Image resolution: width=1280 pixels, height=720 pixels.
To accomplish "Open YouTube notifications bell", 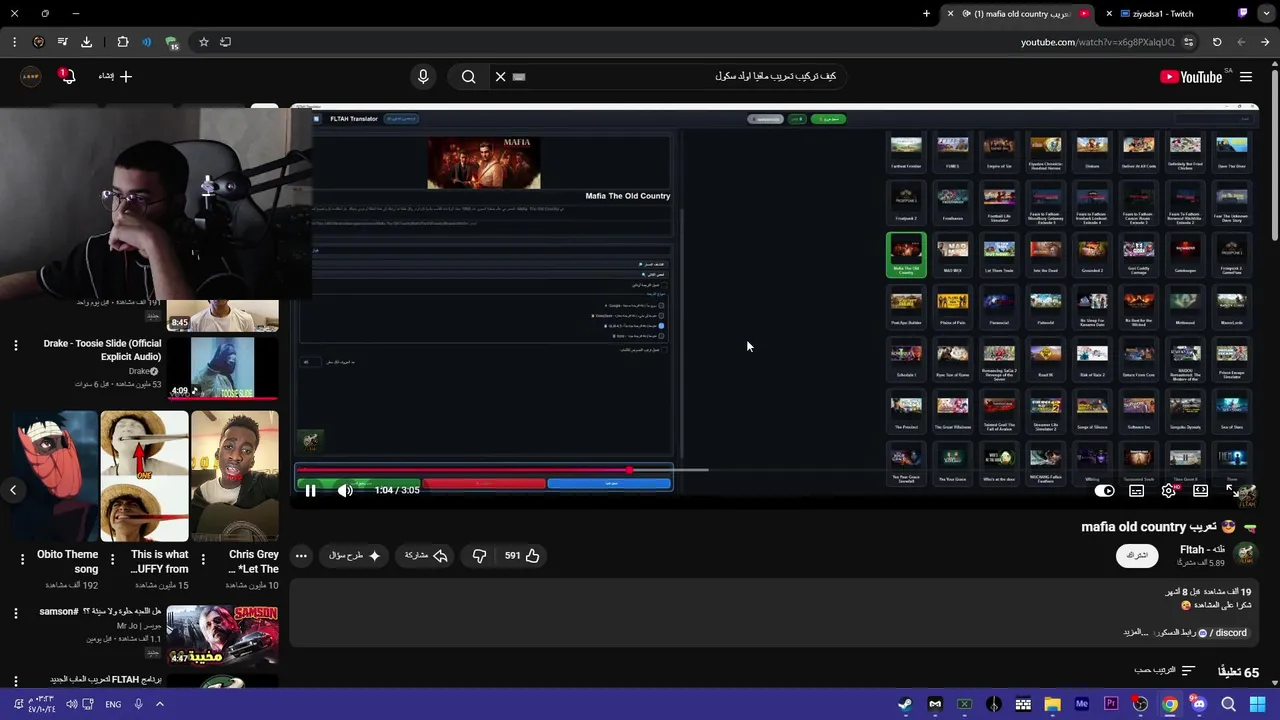I will (x=67, y=76).
